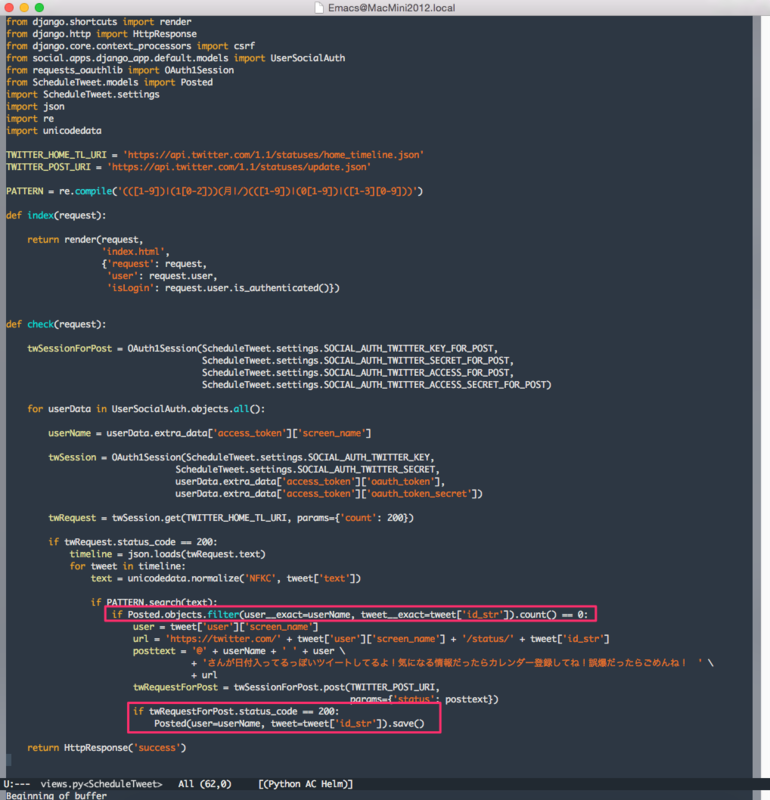Image resolution: width=770 pixels, height=800 pixels.
Task: Click the green zoom window button
Action: click(x=39, y=8)
